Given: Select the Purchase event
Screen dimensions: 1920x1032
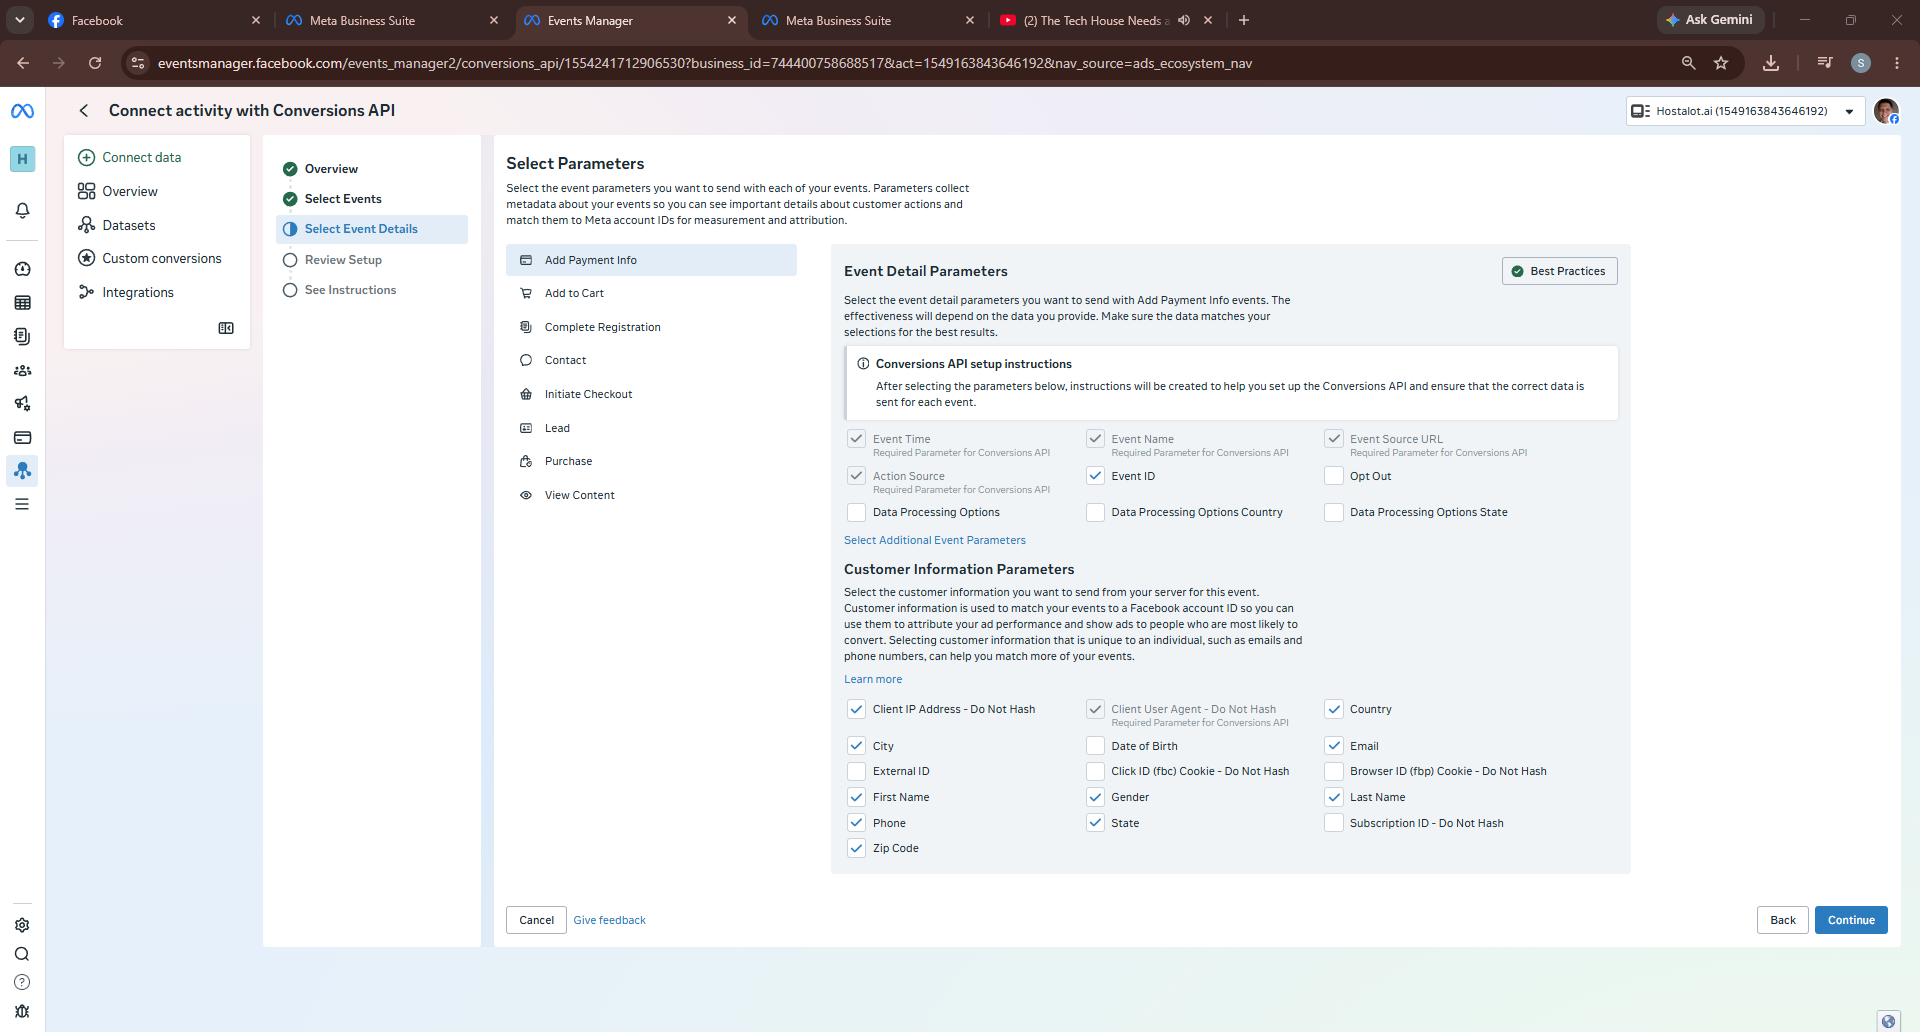Looking at the screenshot, I should tap(651, 461).
